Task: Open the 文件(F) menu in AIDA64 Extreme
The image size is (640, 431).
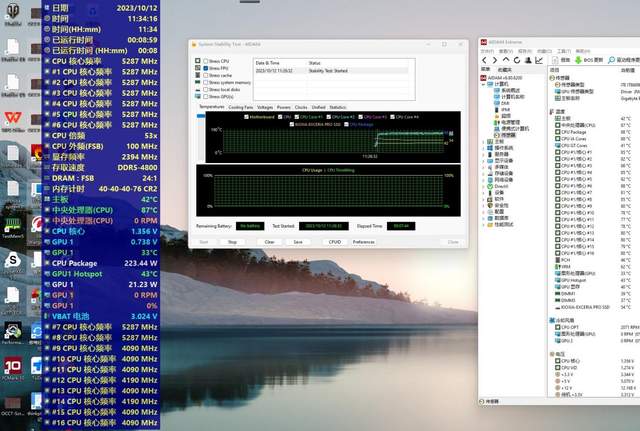Action: 487,51
